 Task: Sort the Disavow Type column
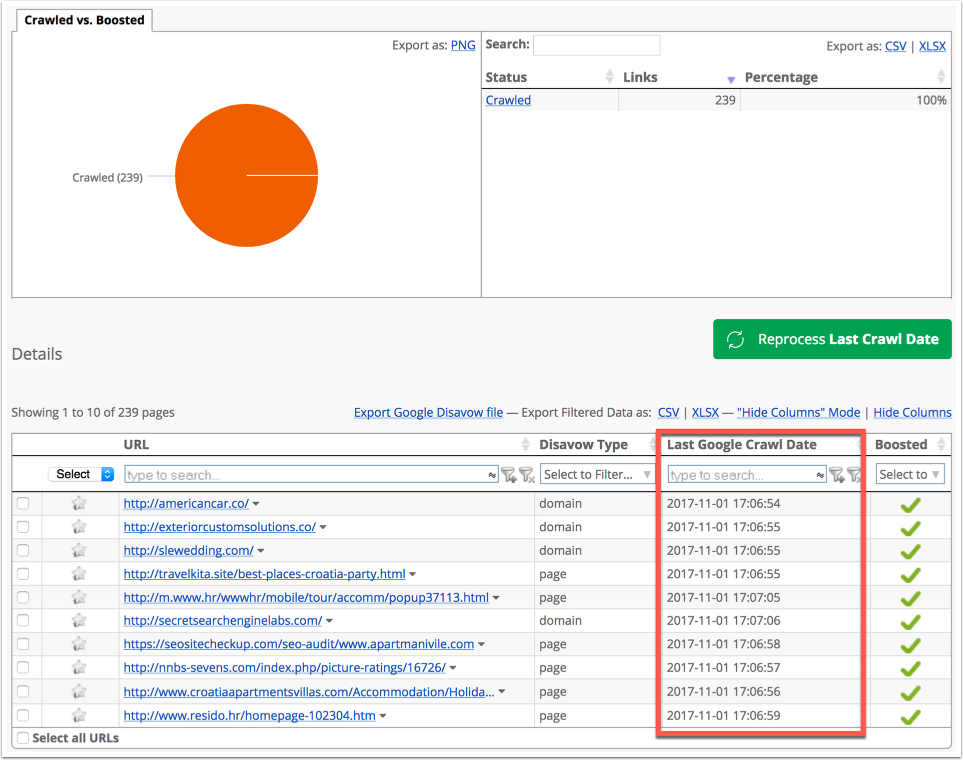[653, 444]
